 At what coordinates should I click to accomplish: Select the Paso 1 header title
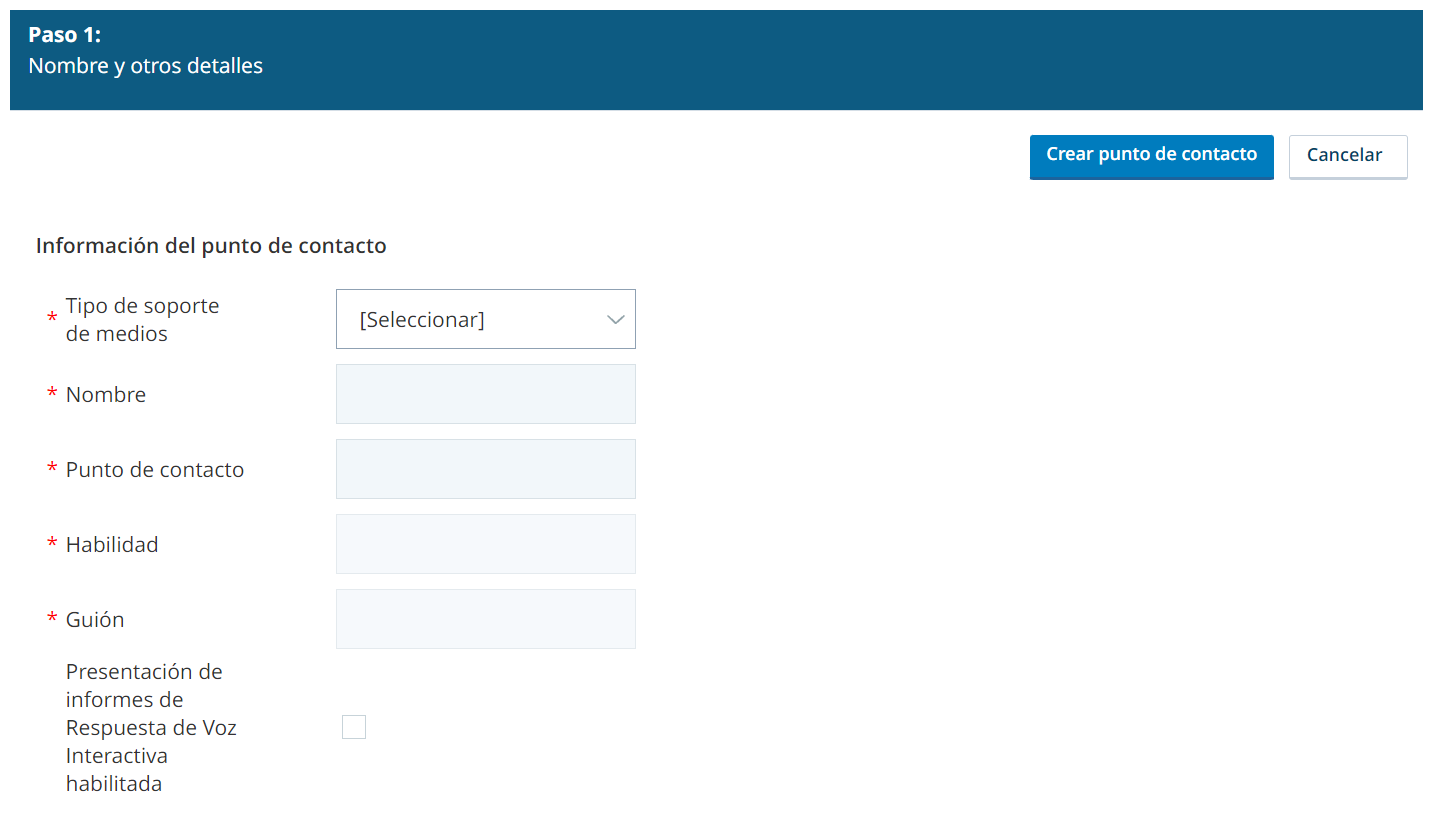click(x=65, y=35)
